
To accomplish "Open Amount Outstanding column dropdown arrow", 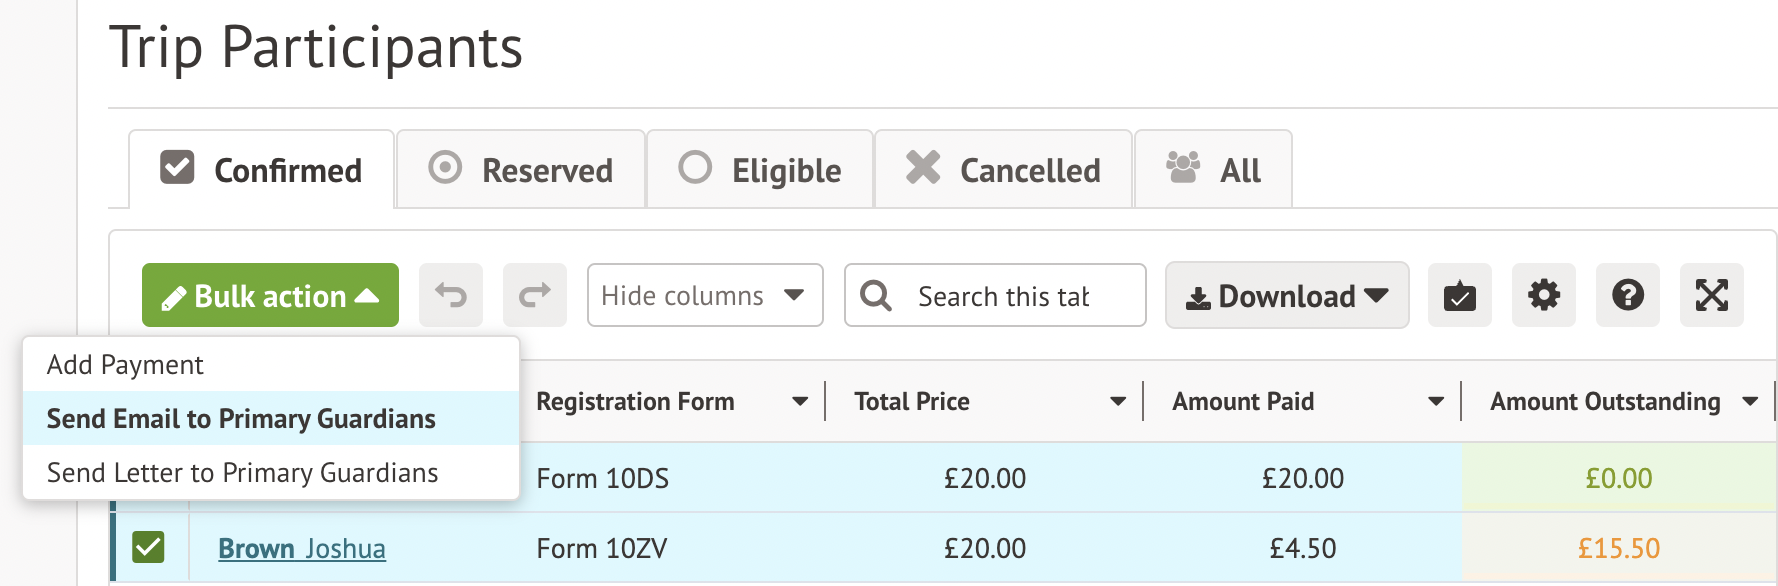I will pyautogui.click(x=1750, y=401).
